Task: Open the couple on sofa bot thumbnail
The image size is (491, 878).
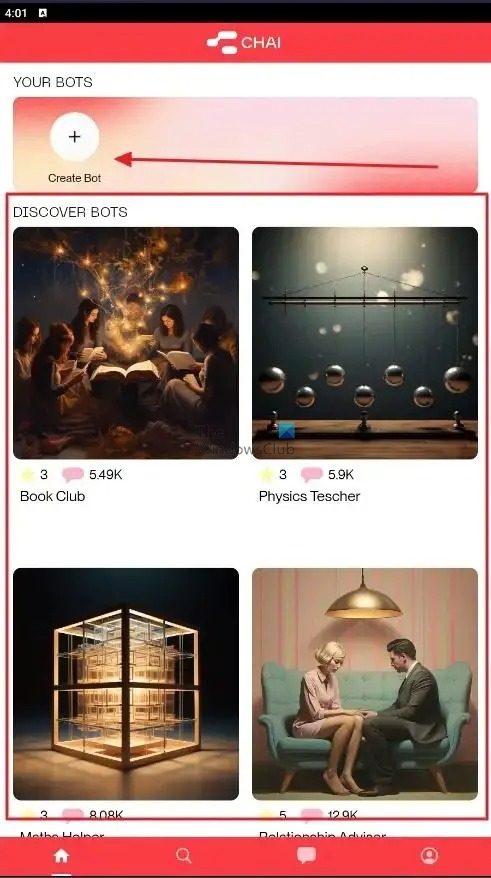Action: tap(365, 684)
